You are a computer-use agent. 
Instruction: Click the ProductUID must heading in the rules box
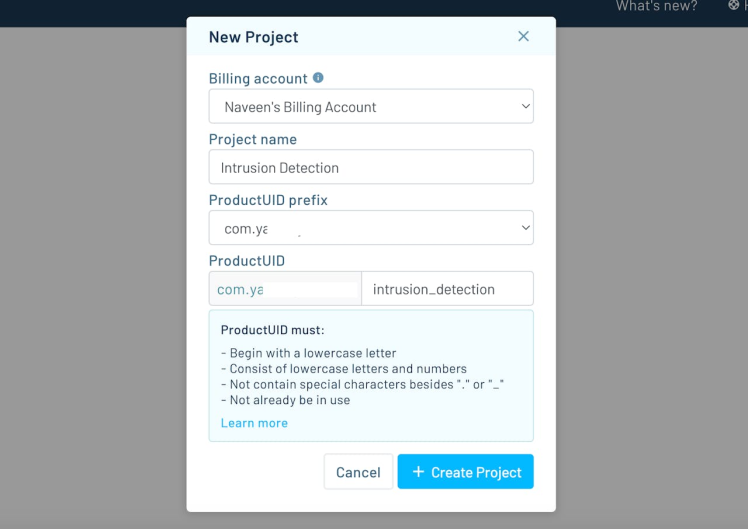click(272, 330)
